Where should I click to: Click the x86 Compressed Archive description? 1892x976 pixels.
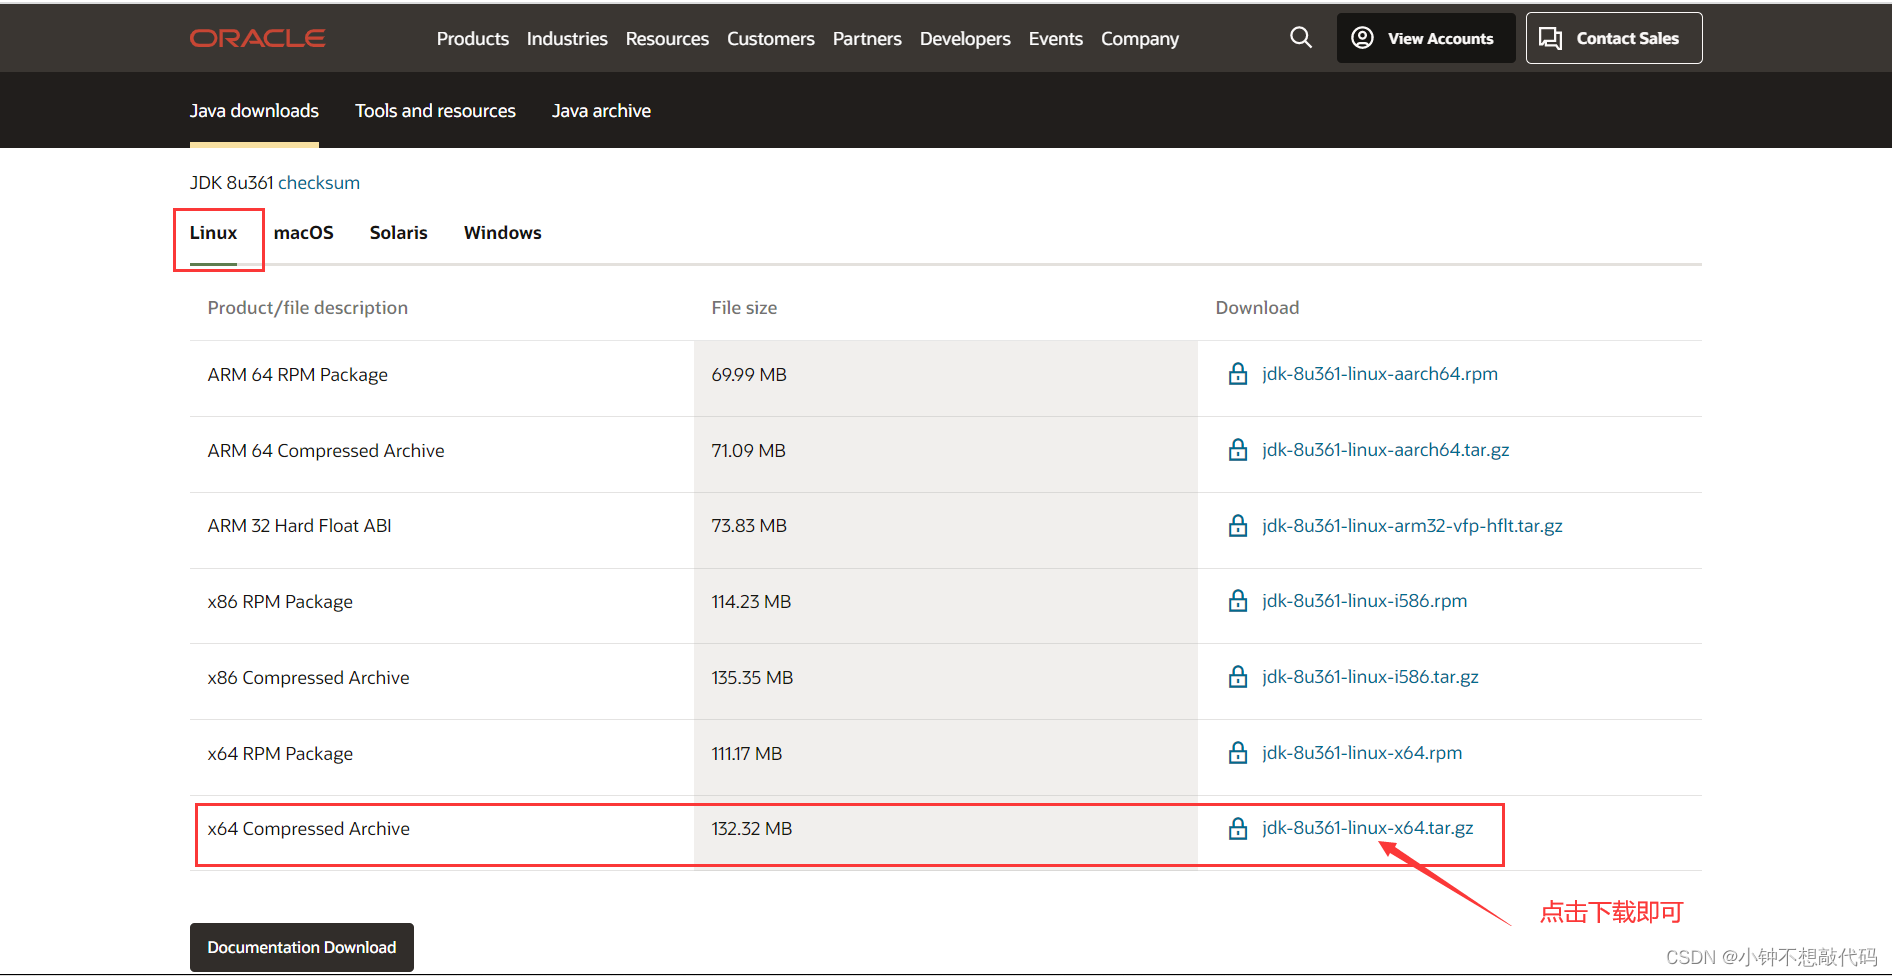[309, 678]
